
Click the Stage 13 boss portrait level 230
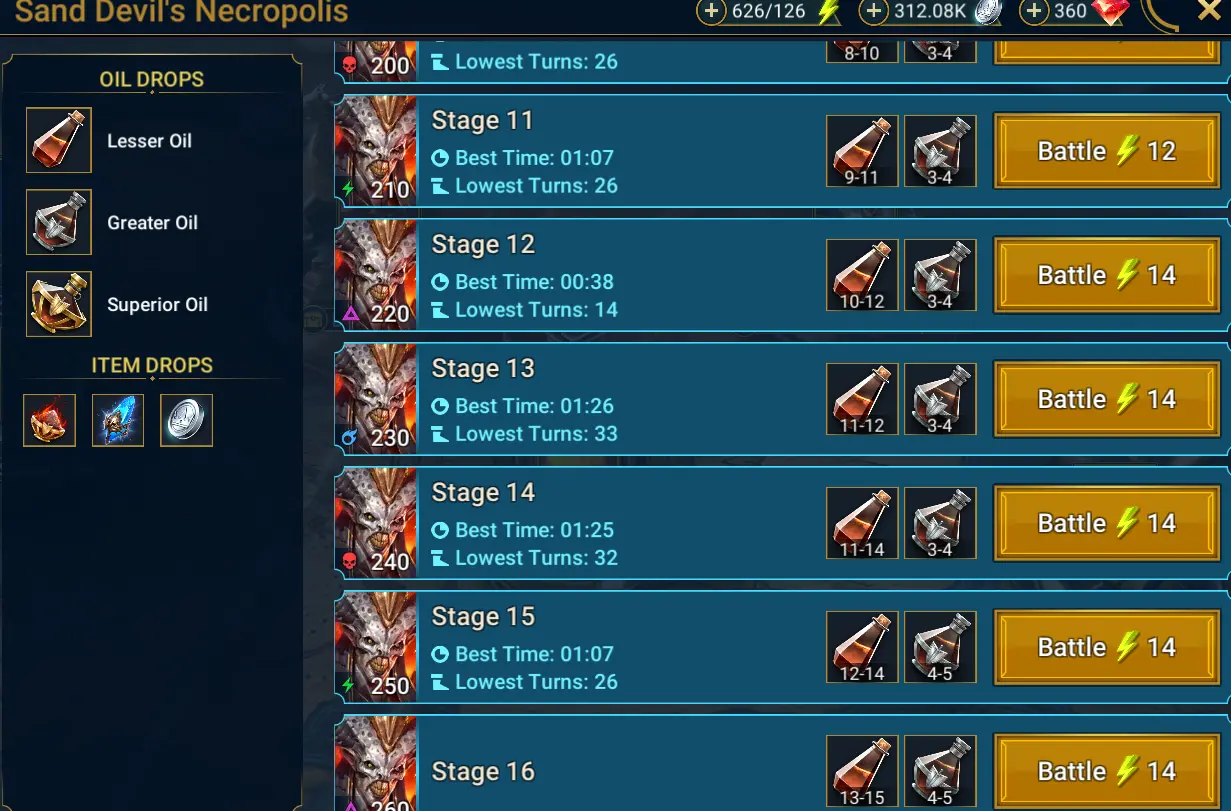(375, 399)
